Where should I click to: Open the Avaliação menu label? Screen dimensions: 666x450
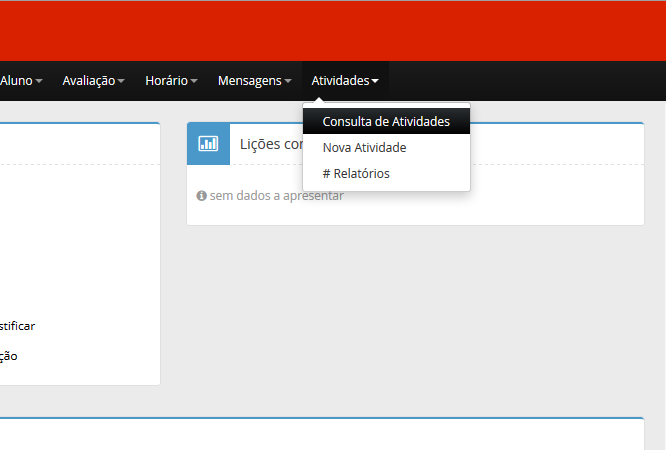88,80
